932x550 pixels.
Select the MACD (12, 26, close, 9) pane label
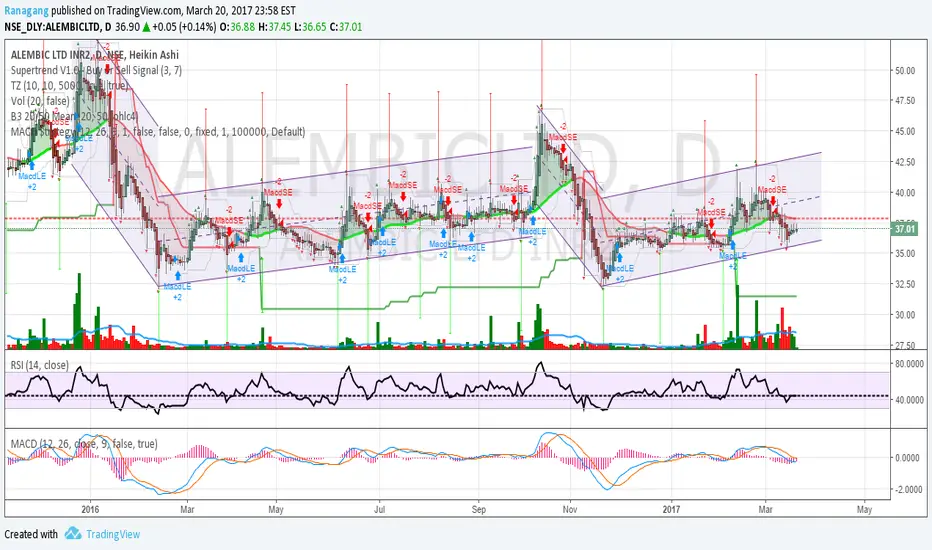[x=84, y=444]
